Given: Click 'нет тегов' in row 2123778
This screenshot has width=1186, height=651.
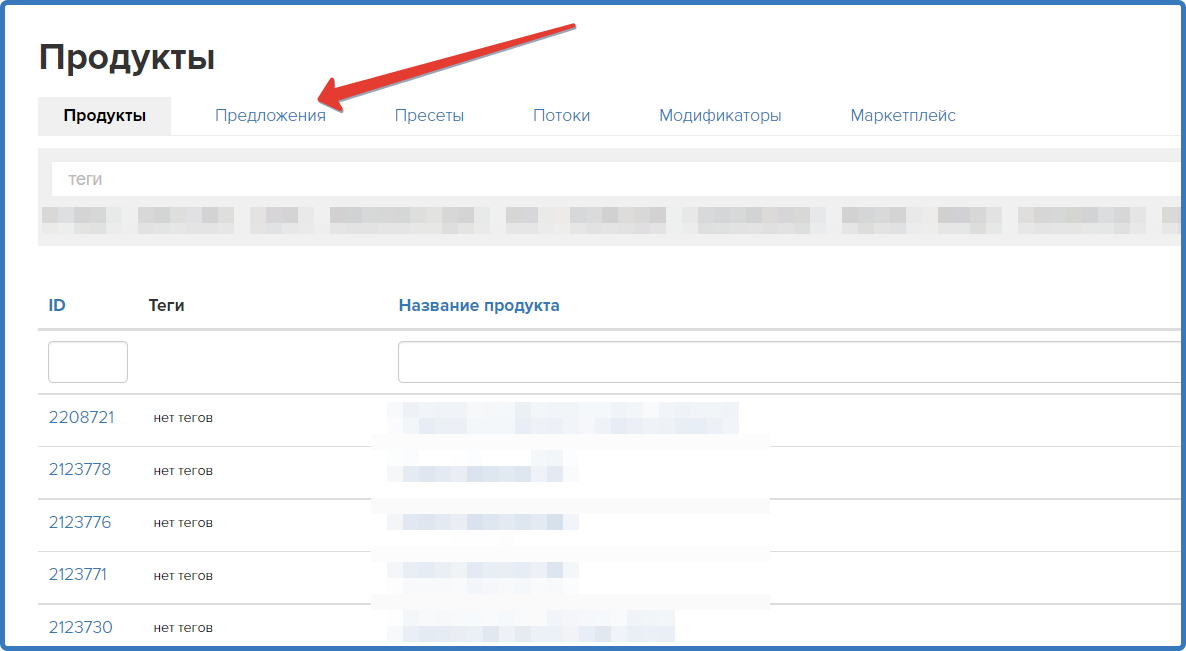Looking at the screenshot, I should coord(183,470).
